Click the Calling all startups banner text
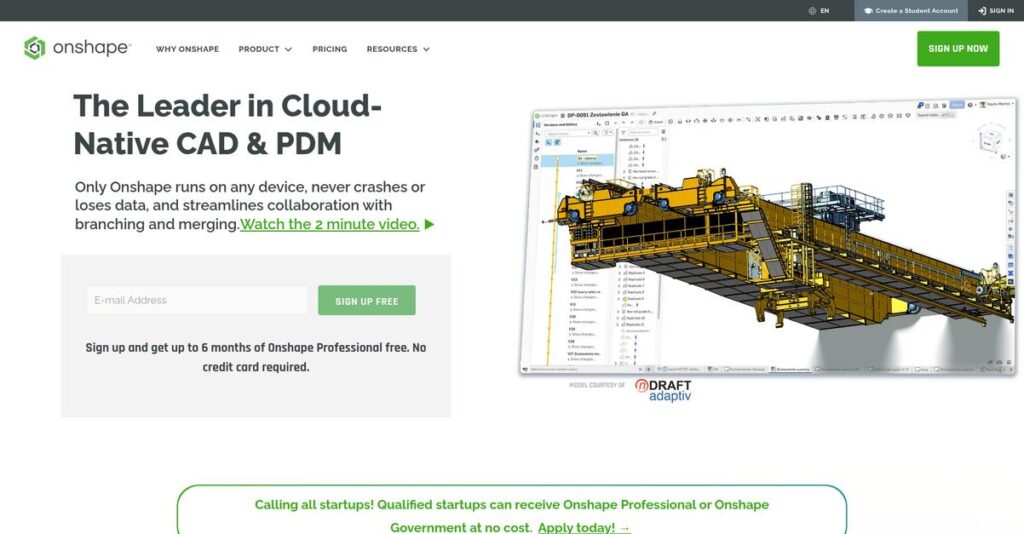 click(511, 516)
